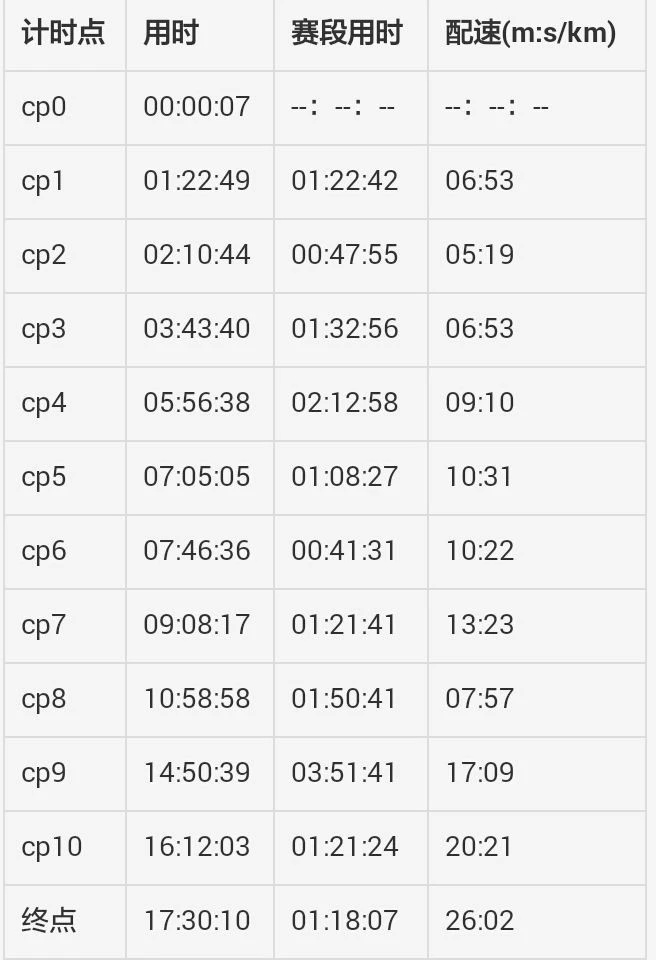Select the 赛段用时 column header

pos(346,33)
